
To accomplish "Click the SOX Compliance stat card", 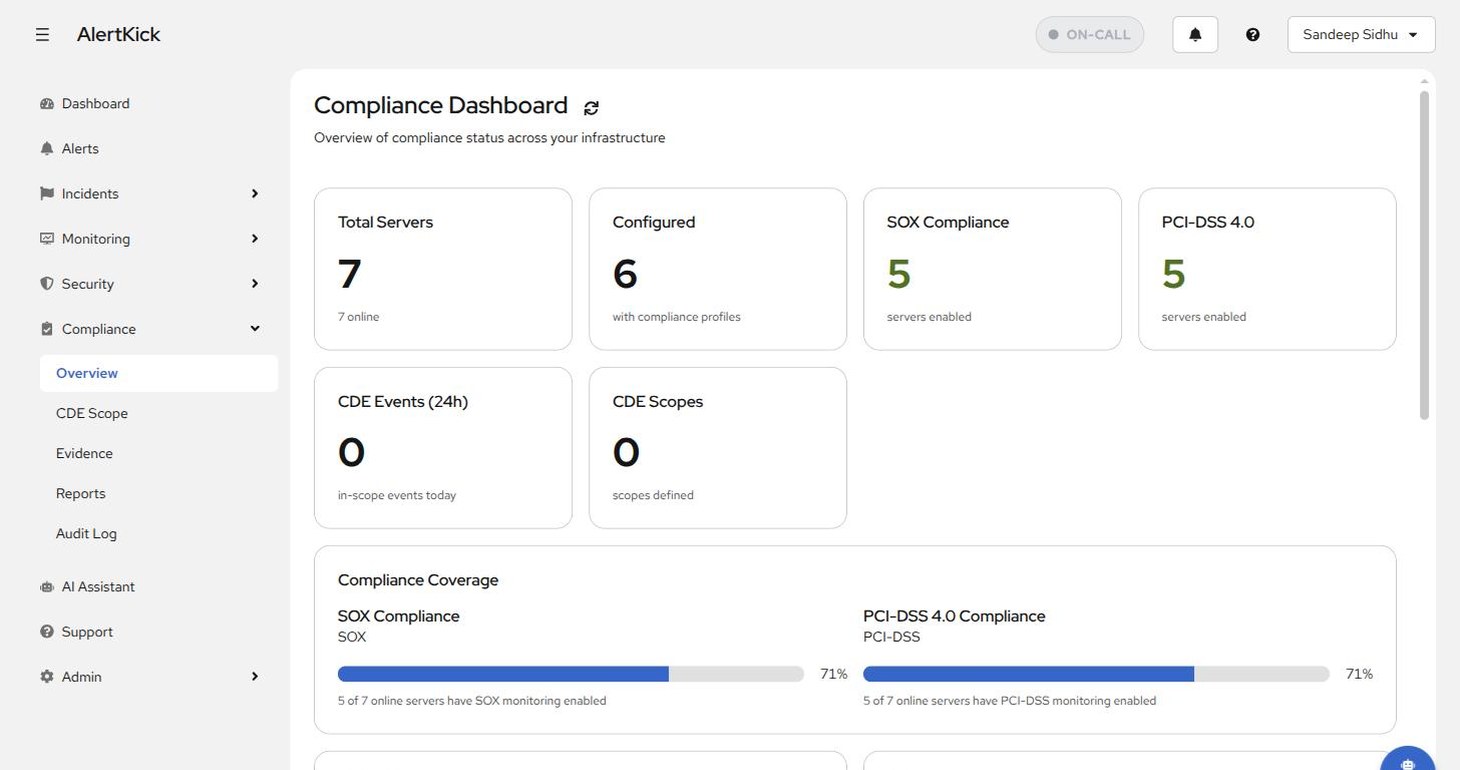I will click(992, 269).
